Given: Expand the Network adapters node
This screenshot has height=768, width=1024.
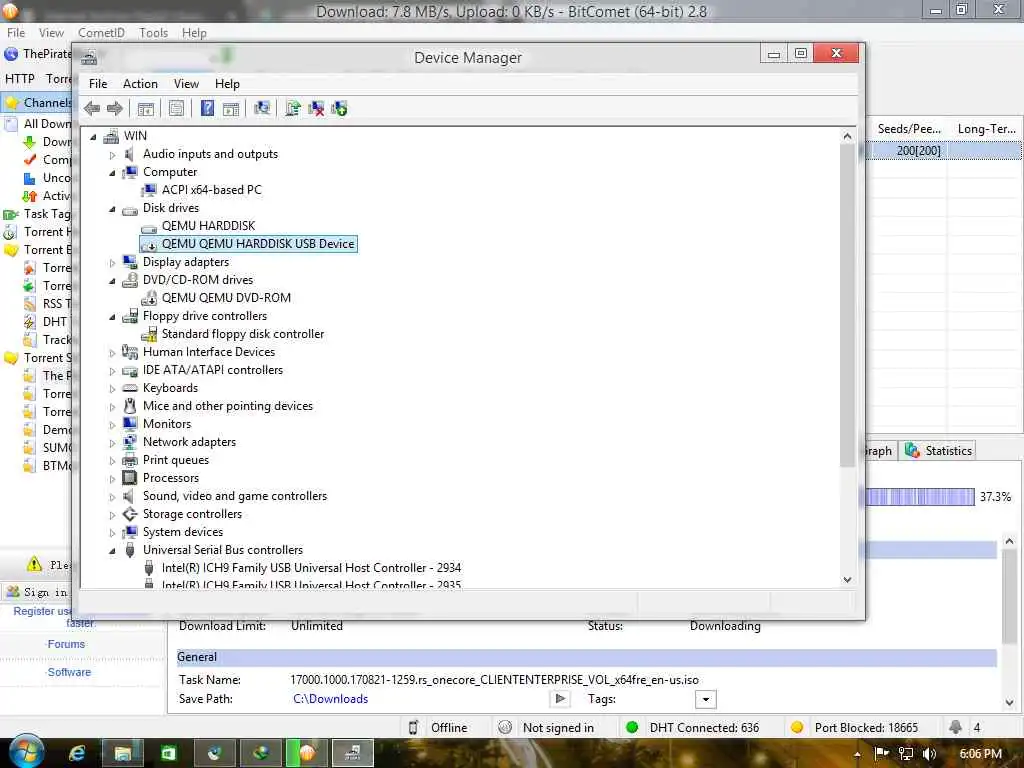Looking at the screenshot, I should coord(112,443).
